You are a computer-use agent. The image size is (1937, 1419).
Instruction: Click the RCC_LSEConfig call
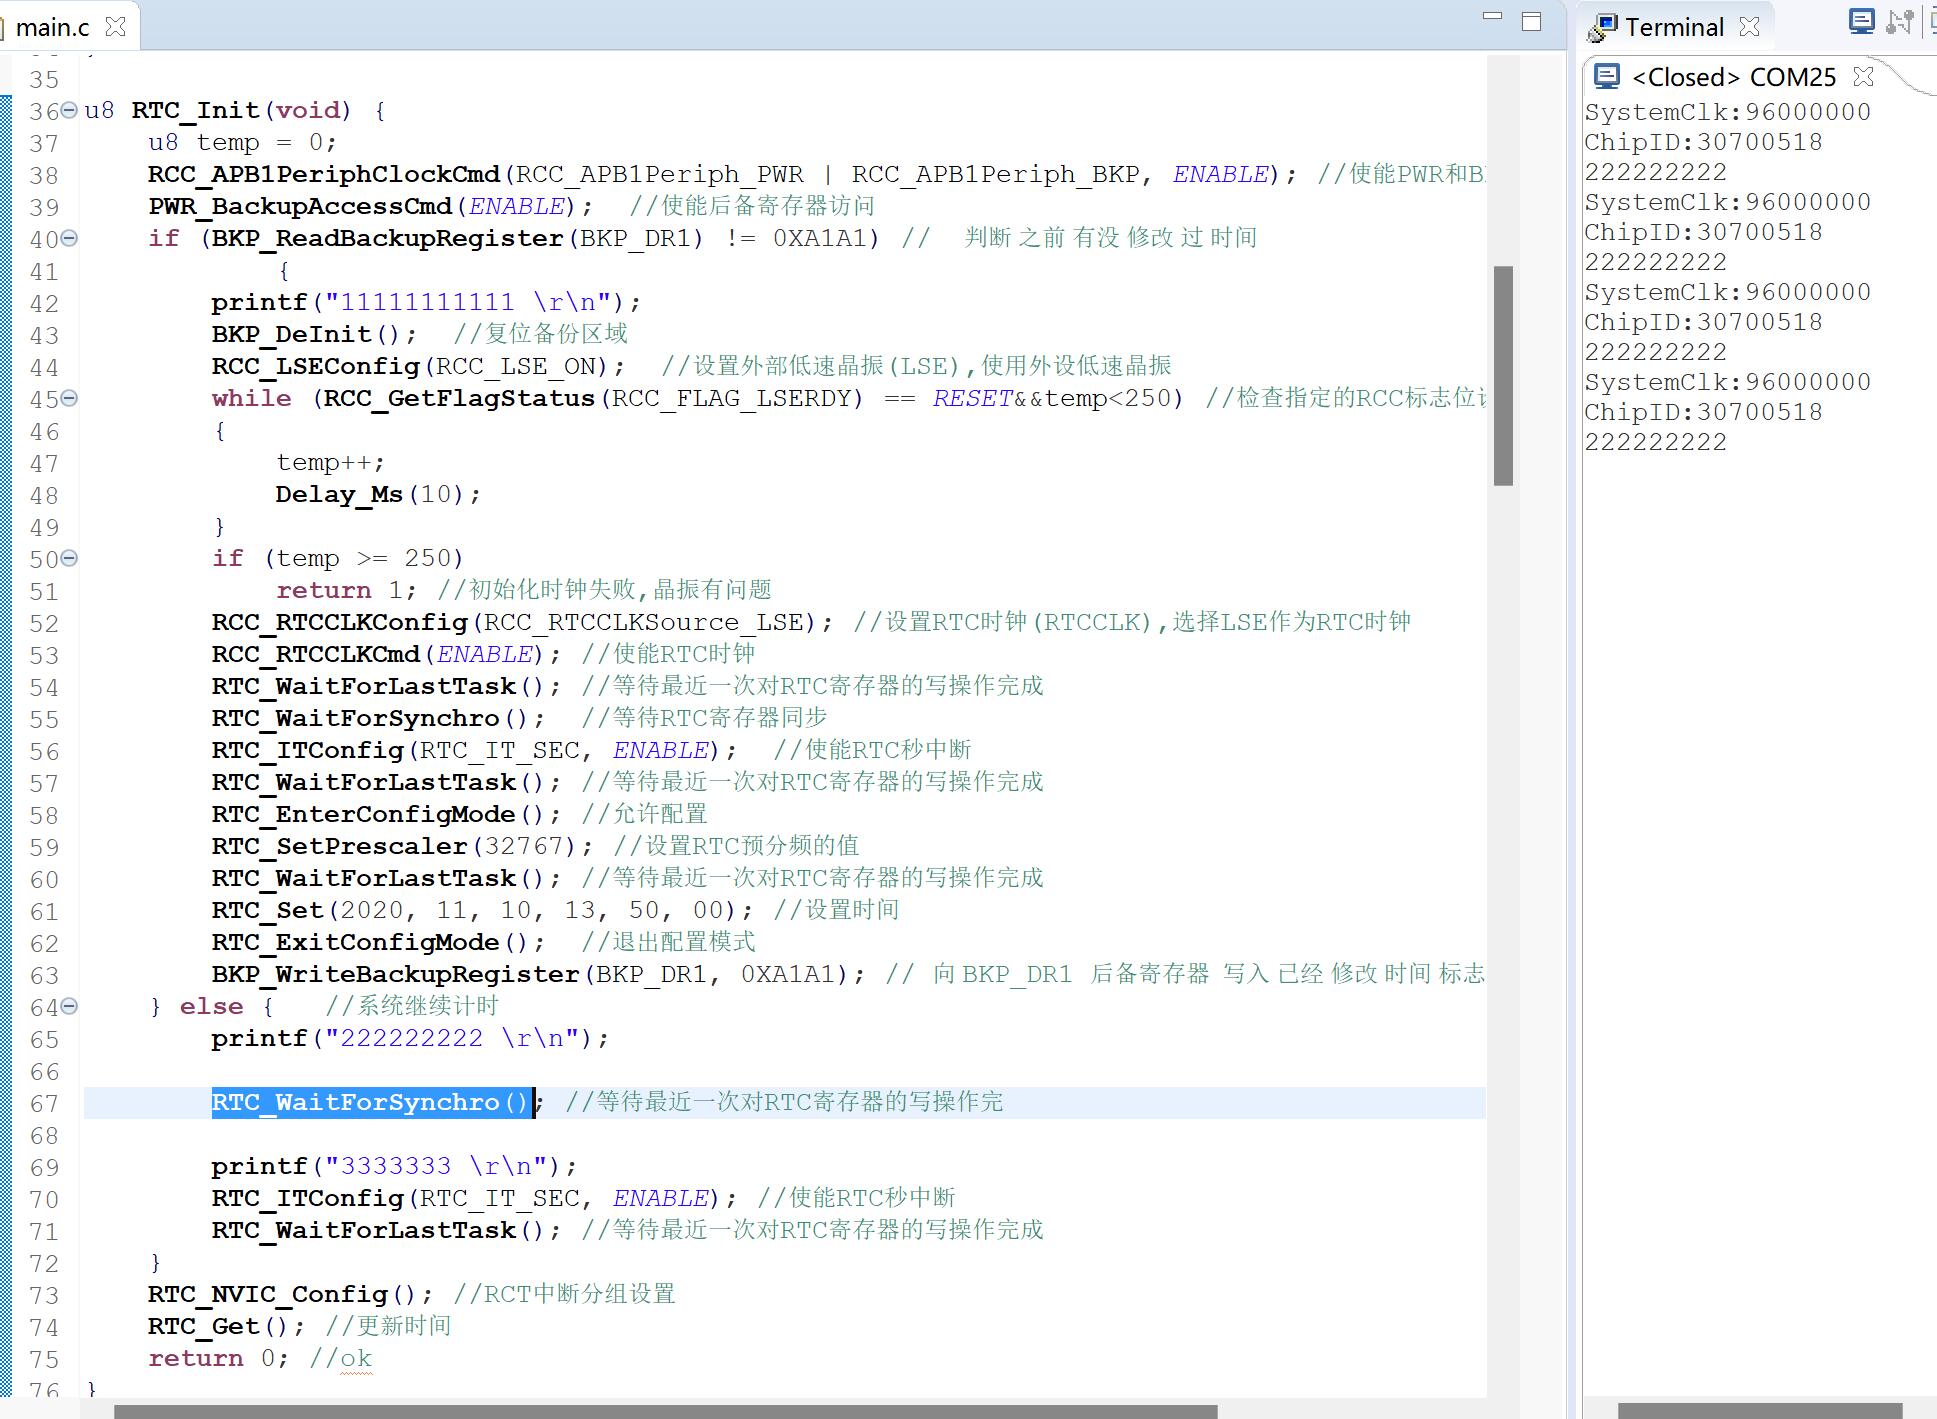[418, 366]
